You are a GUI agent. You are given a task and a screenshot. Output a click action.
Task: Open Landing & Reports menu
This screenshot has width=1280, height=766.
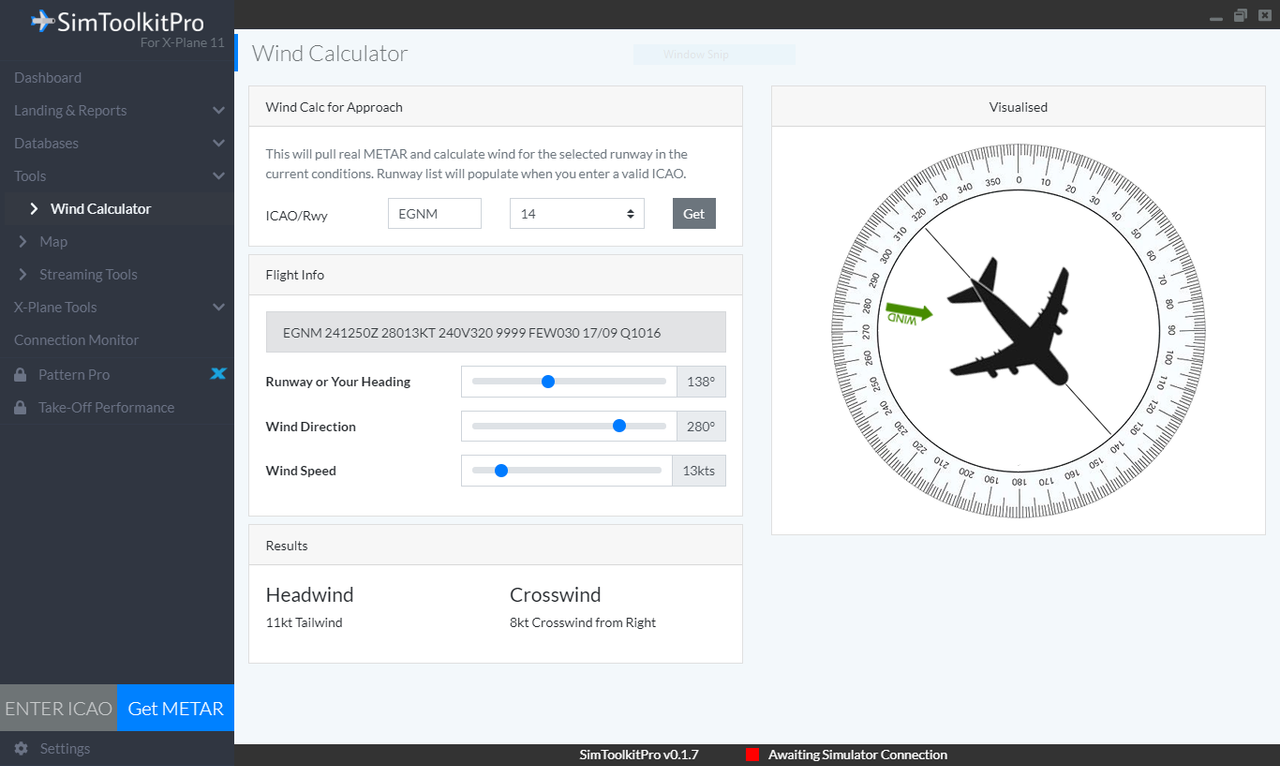point(70,111)
